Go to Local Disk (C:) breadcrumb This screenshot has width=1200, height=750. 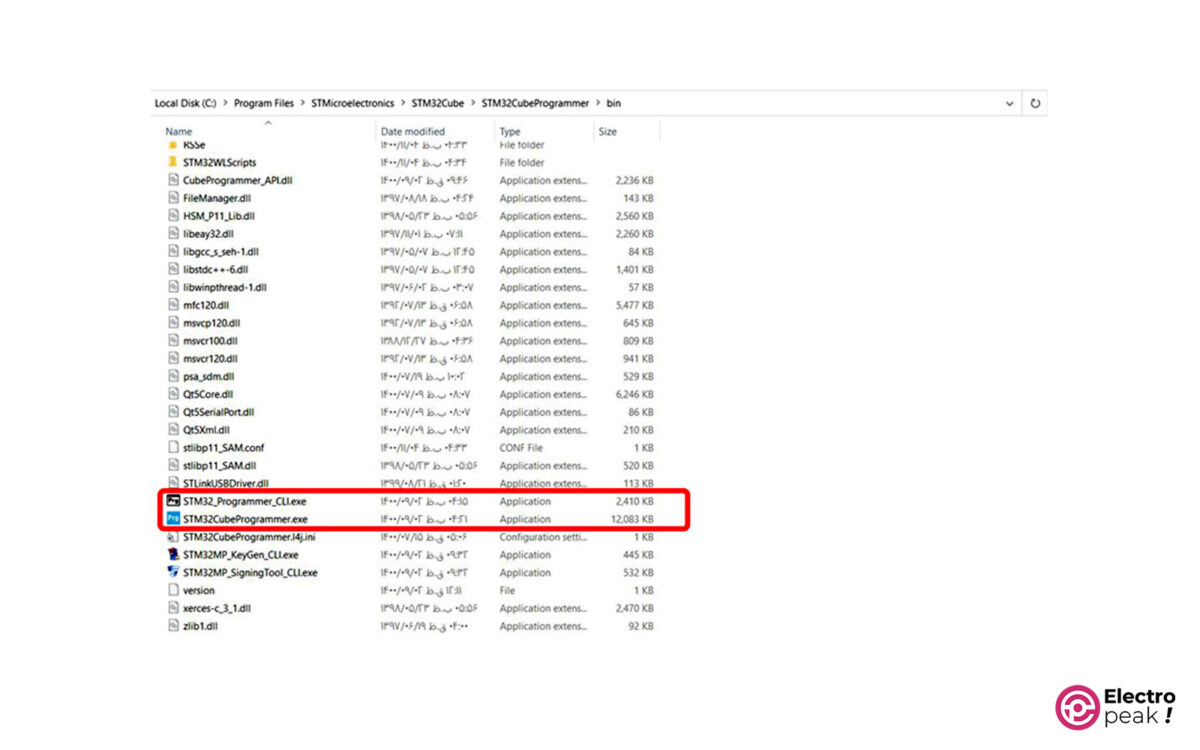185,103
